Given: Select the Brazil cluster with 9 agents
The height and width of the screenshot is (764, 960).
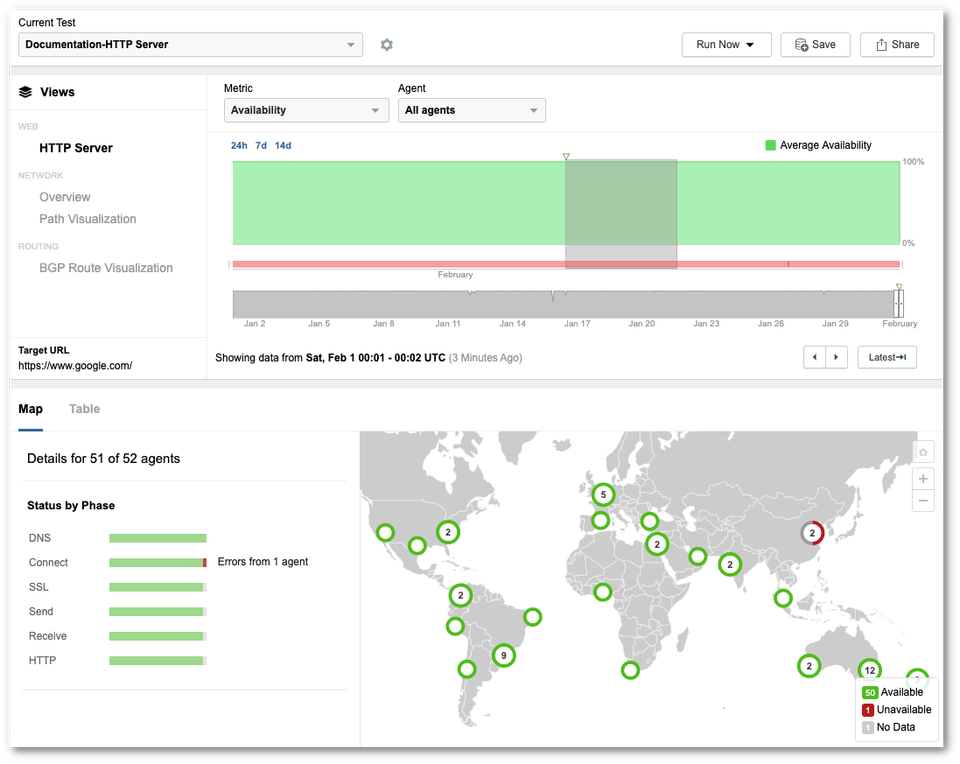Looking at the screenshot, I should click(x=504, y=656).
